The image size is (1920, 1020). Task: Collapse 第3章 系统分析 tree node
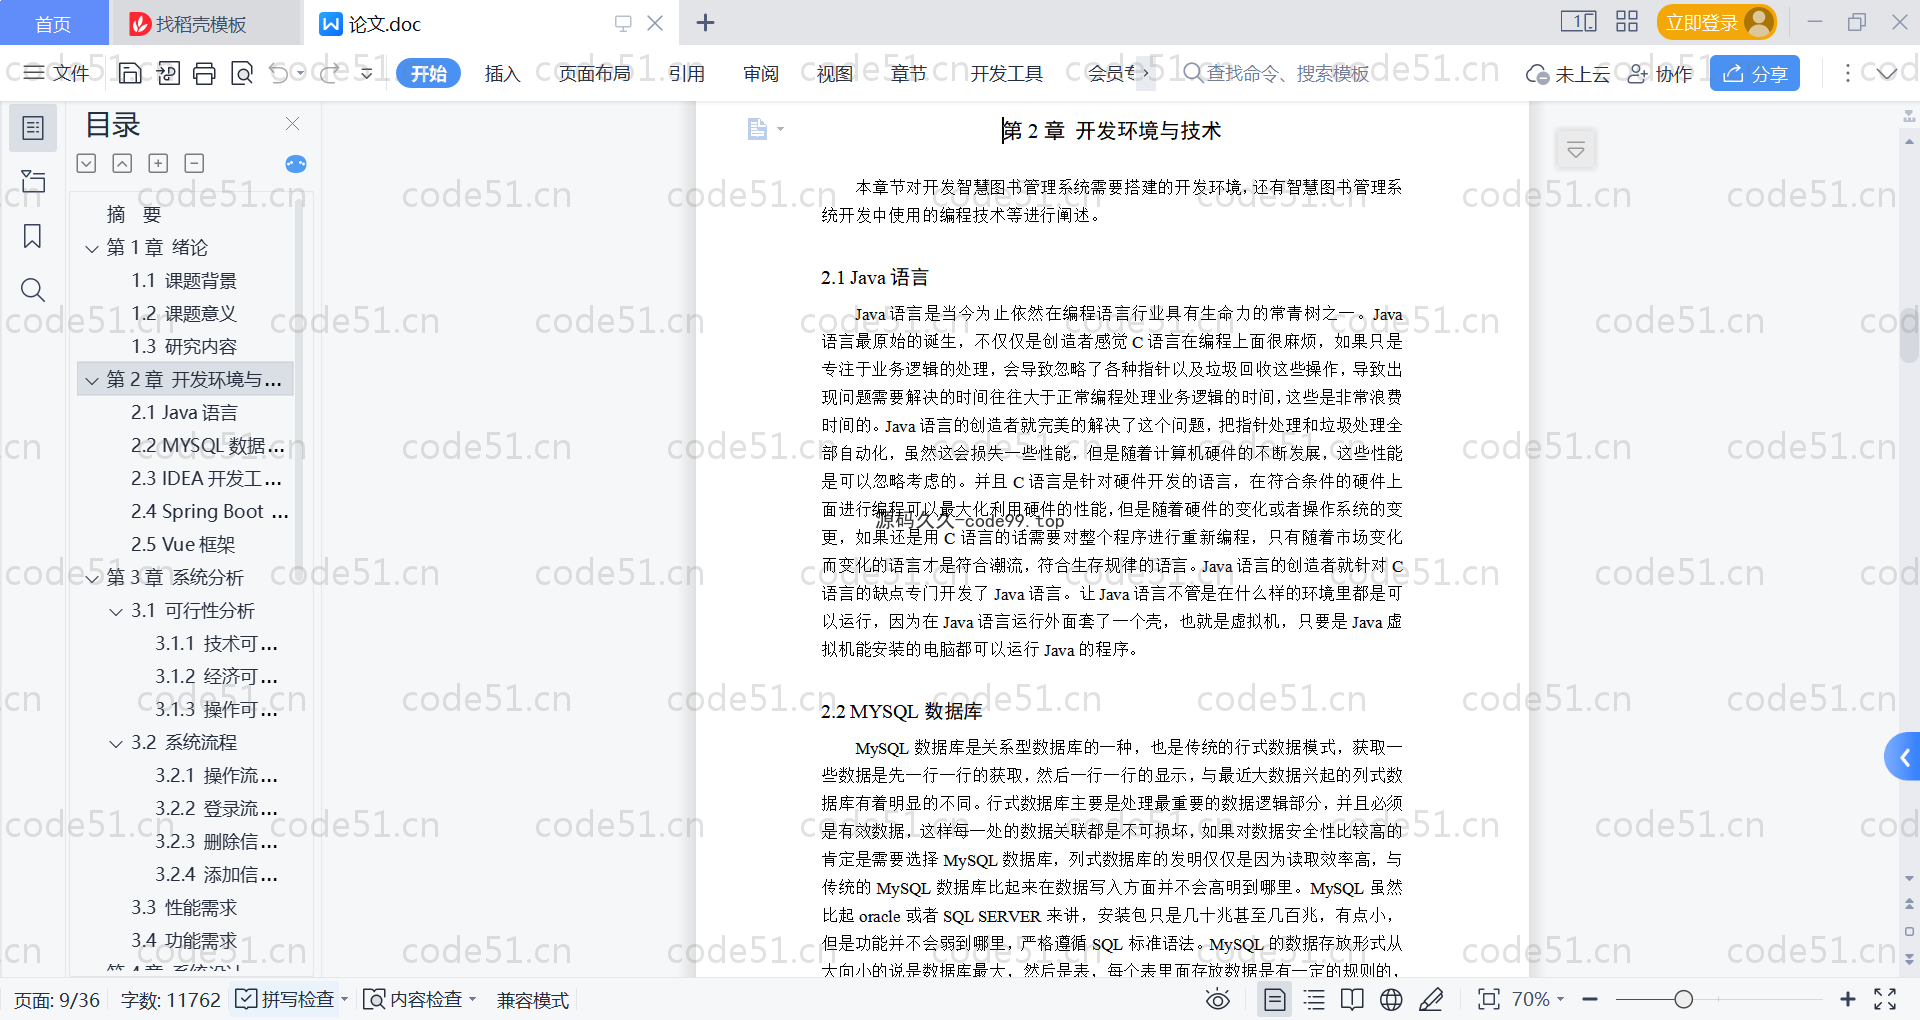pos(92,578)
